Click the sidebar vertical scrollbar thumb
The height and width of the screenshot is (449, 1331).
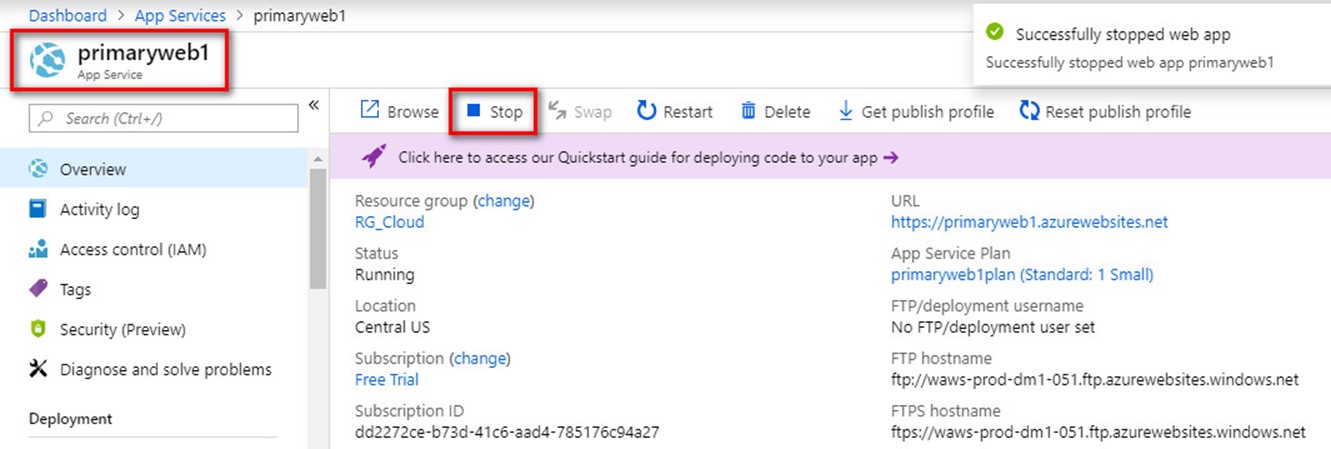tap(317, 229)
